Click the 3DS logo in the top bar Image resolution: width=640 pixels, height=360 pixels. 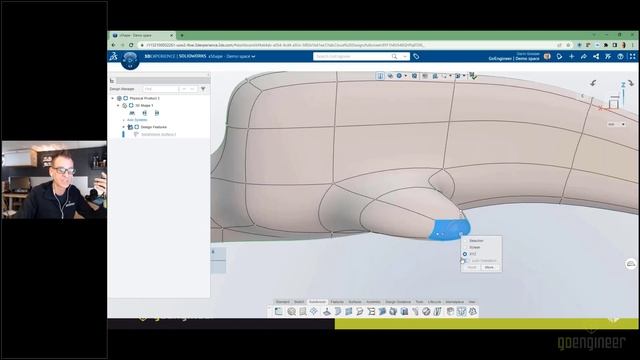coord(113,56)
